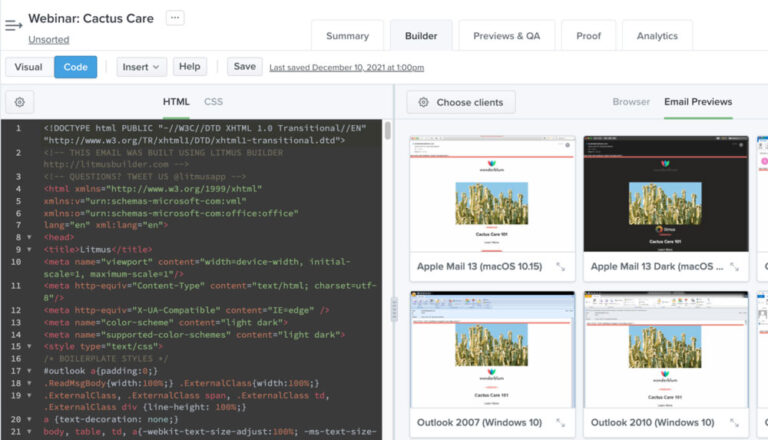Collapse code fold at line 20
This screenshot has width=768, height=440.
[x=29, y=419]
